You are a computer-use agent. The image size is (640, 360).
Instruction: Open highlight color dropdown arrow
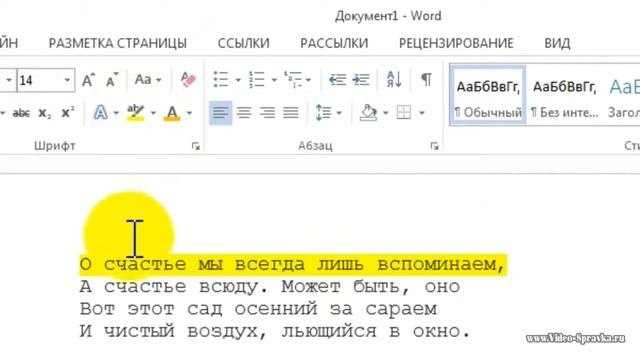click(x=153, y=113)
